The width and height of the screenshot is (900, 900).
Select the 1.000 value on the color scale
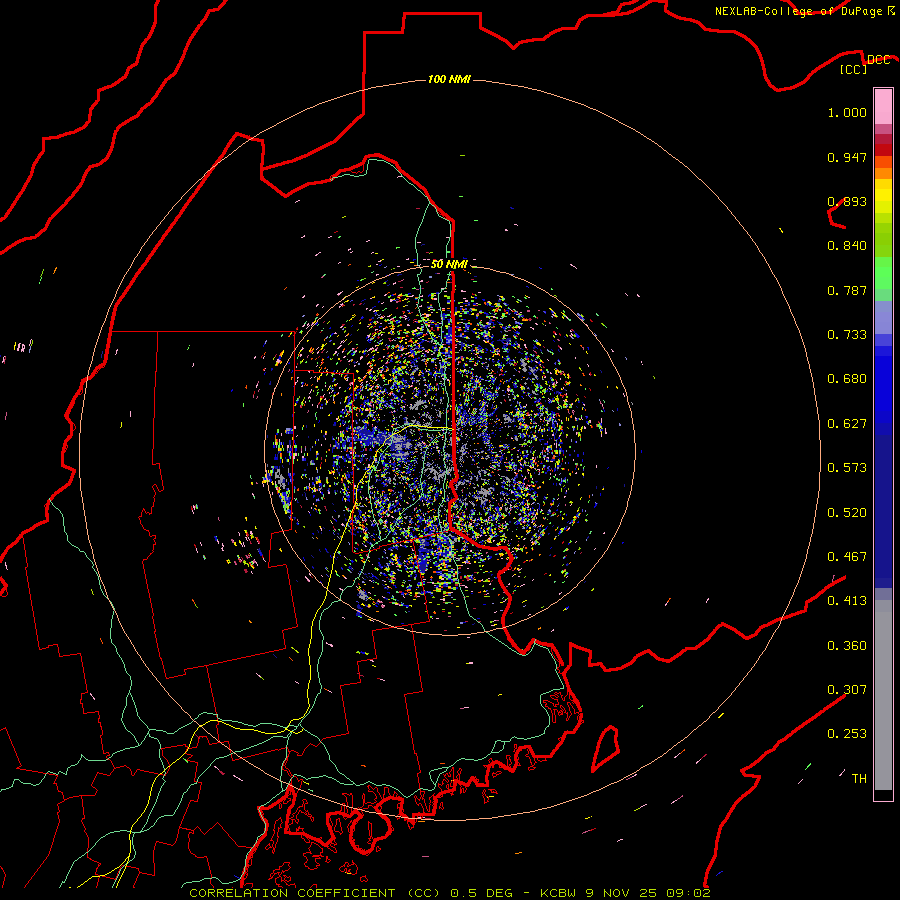tap(847, 112)
